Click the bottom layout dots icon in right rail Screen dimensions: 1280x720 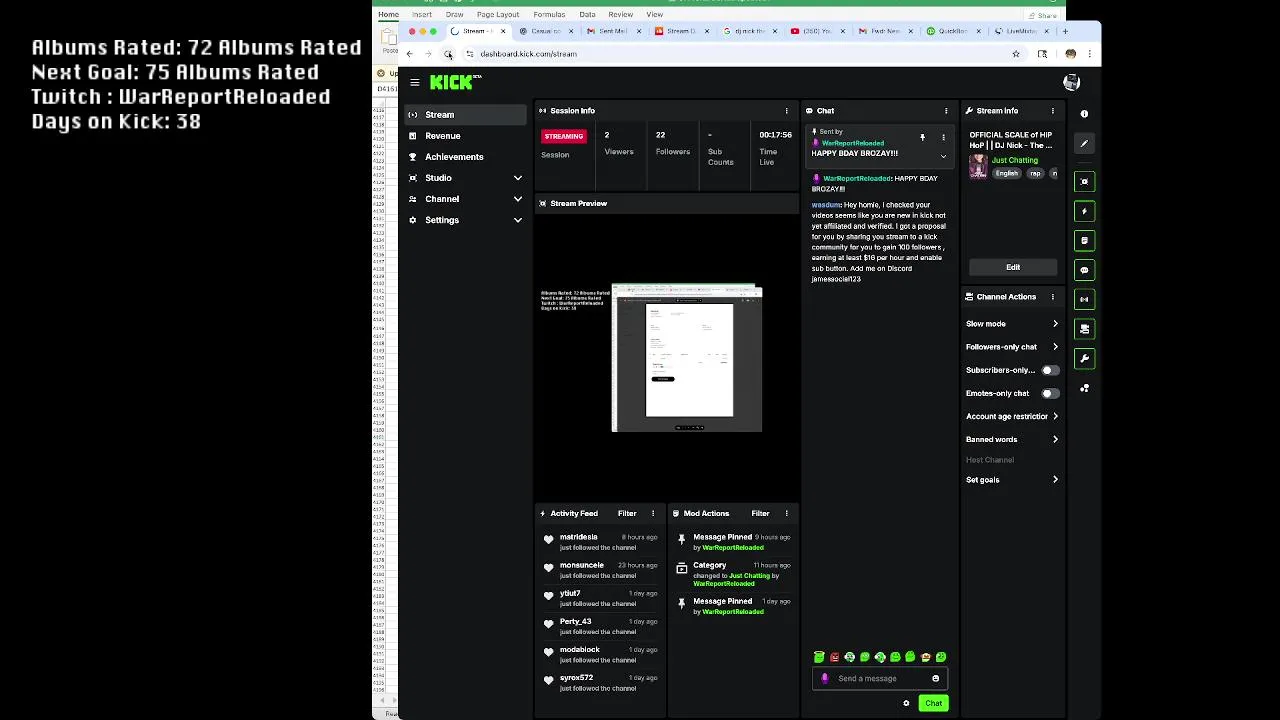(x=1084, y=388)
